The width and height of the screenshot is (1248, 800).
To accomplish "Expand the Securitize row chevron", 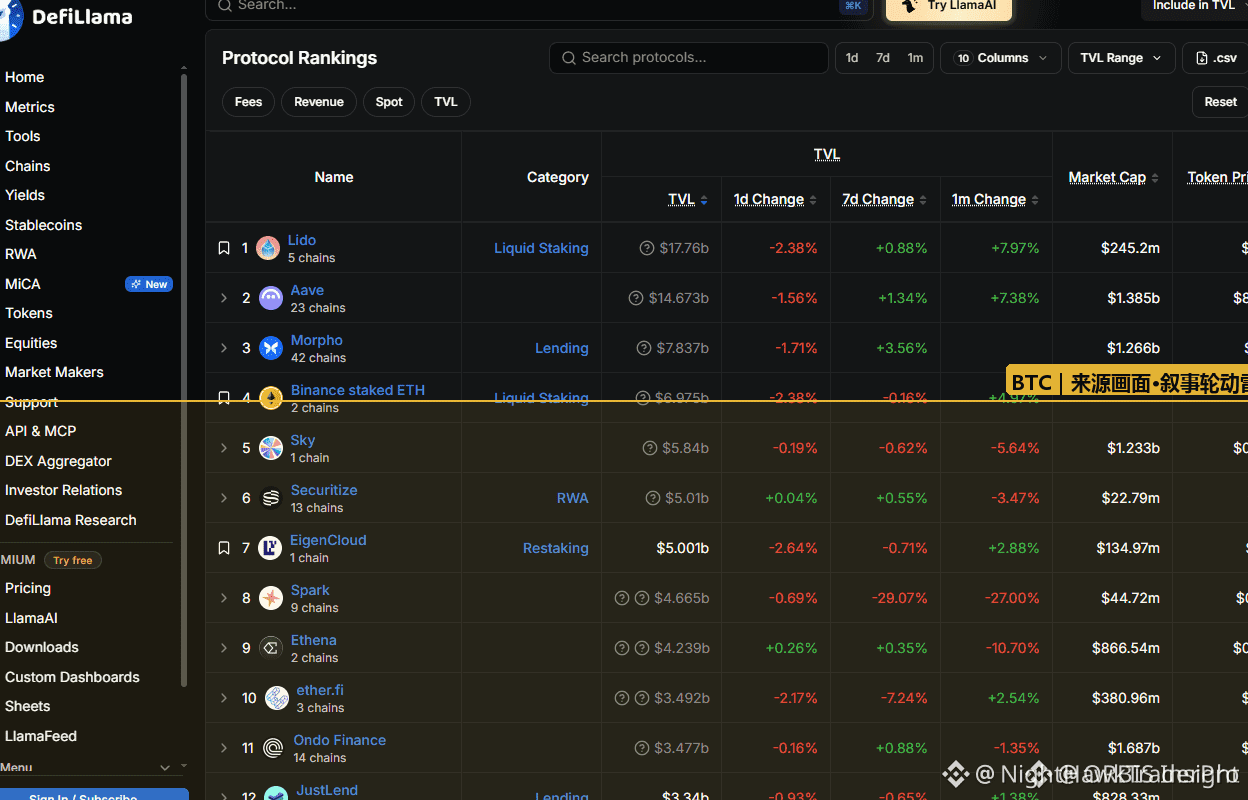I will pyautogui.click(x=224, y=498).
